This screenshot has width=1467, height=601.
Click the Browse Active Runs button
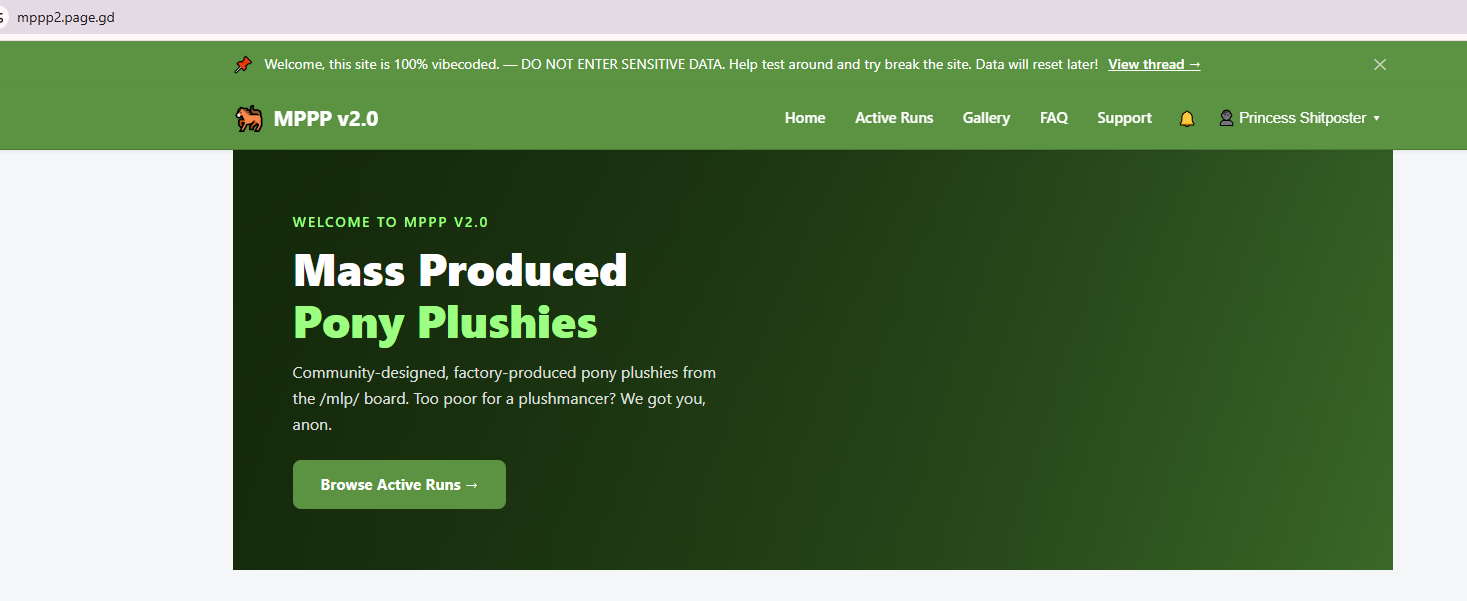(399, 484)
